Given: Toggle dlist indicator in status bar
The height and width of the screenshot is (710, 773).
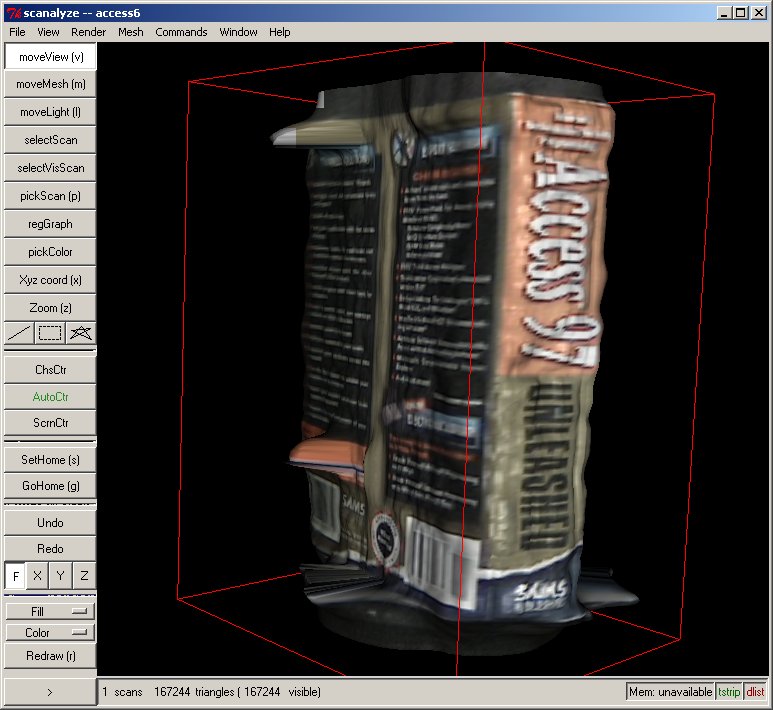Looking at the screenshot, I should (755, 692).
